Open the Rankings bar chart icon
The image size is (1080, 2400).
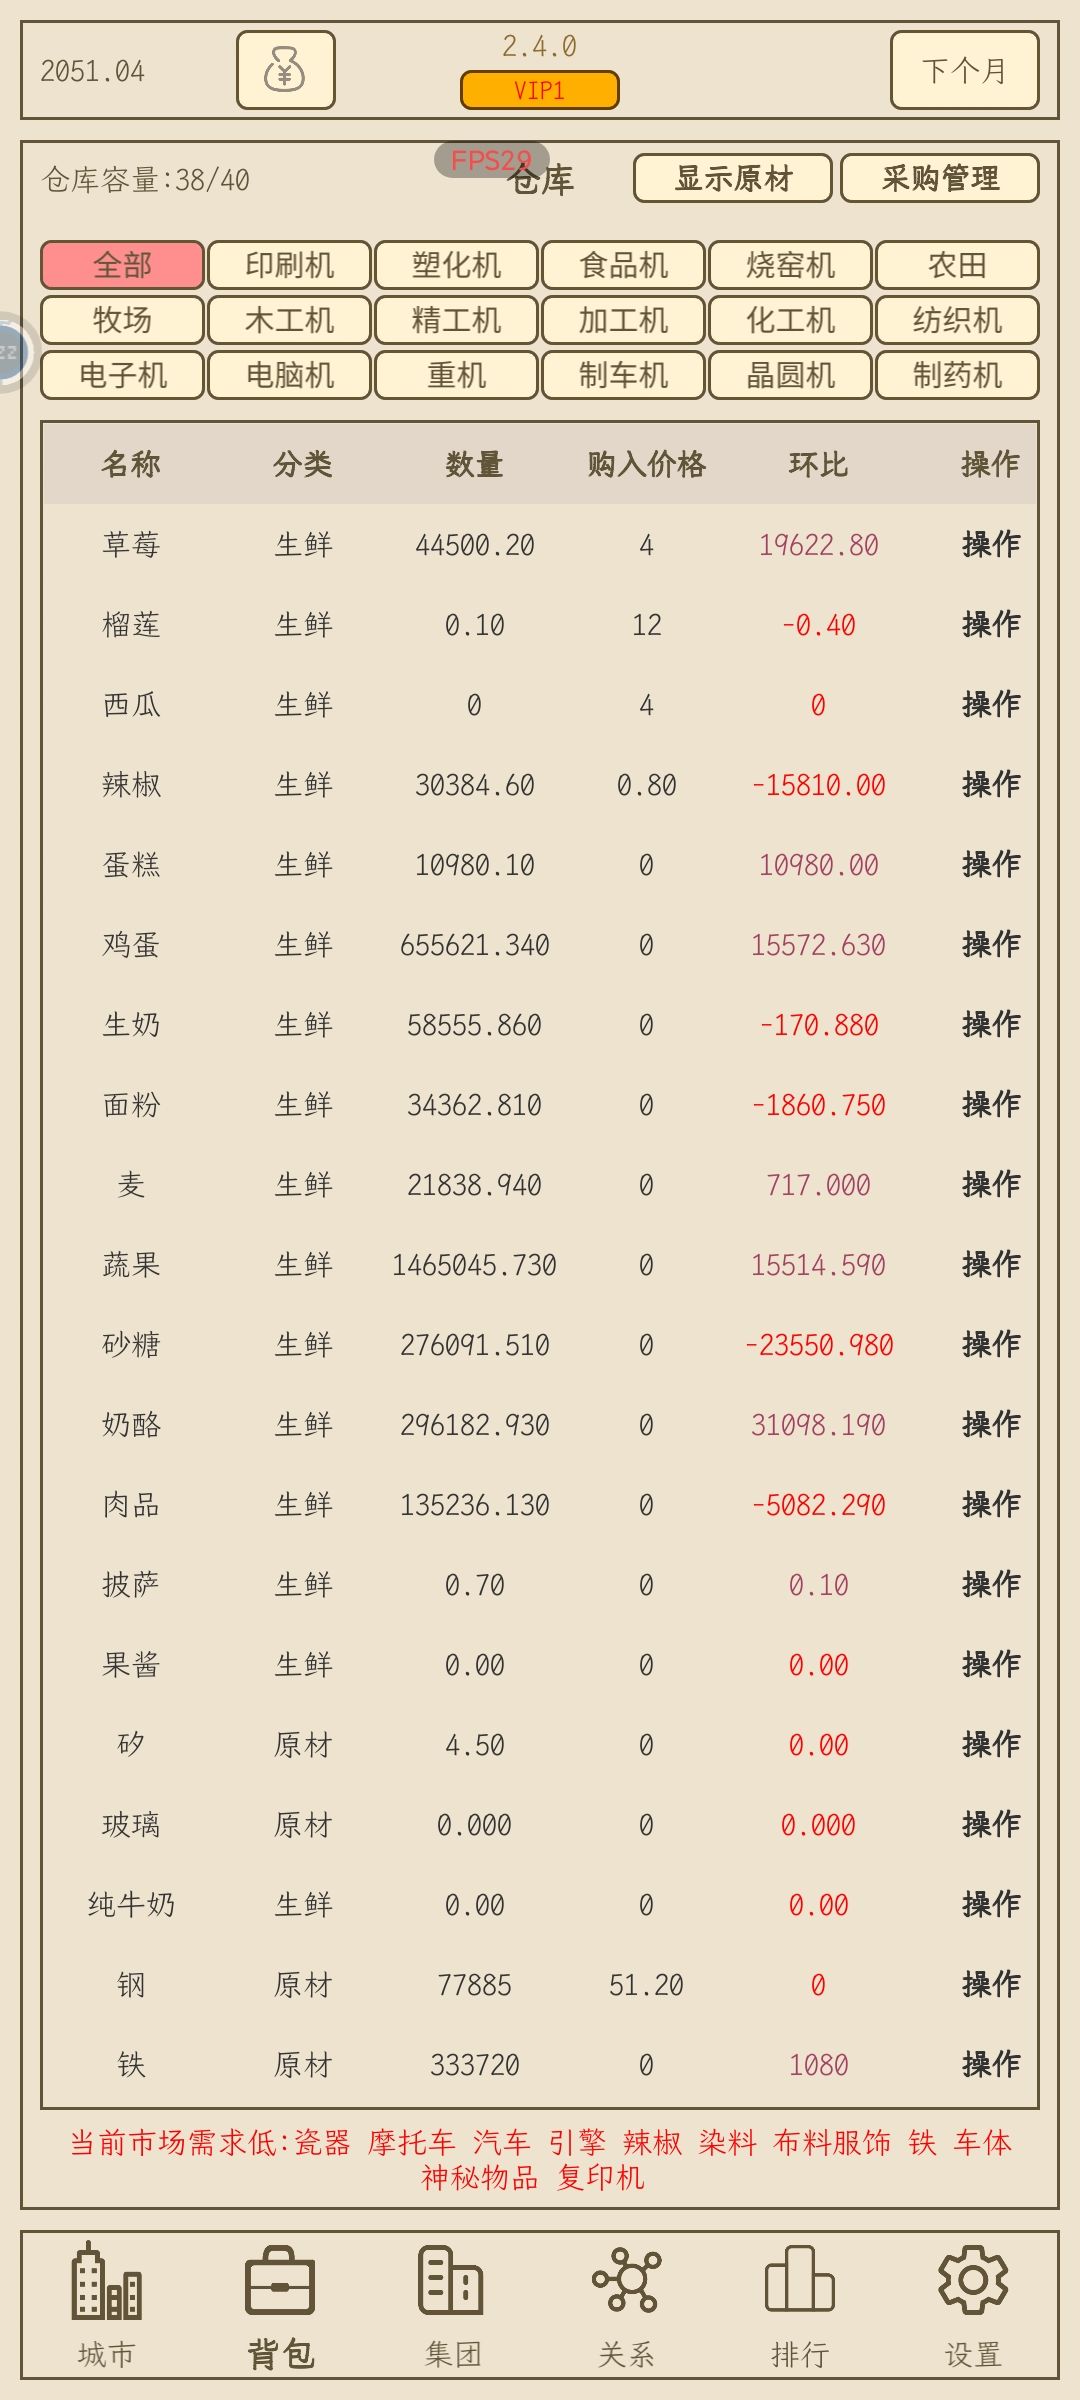(799, 2282)
